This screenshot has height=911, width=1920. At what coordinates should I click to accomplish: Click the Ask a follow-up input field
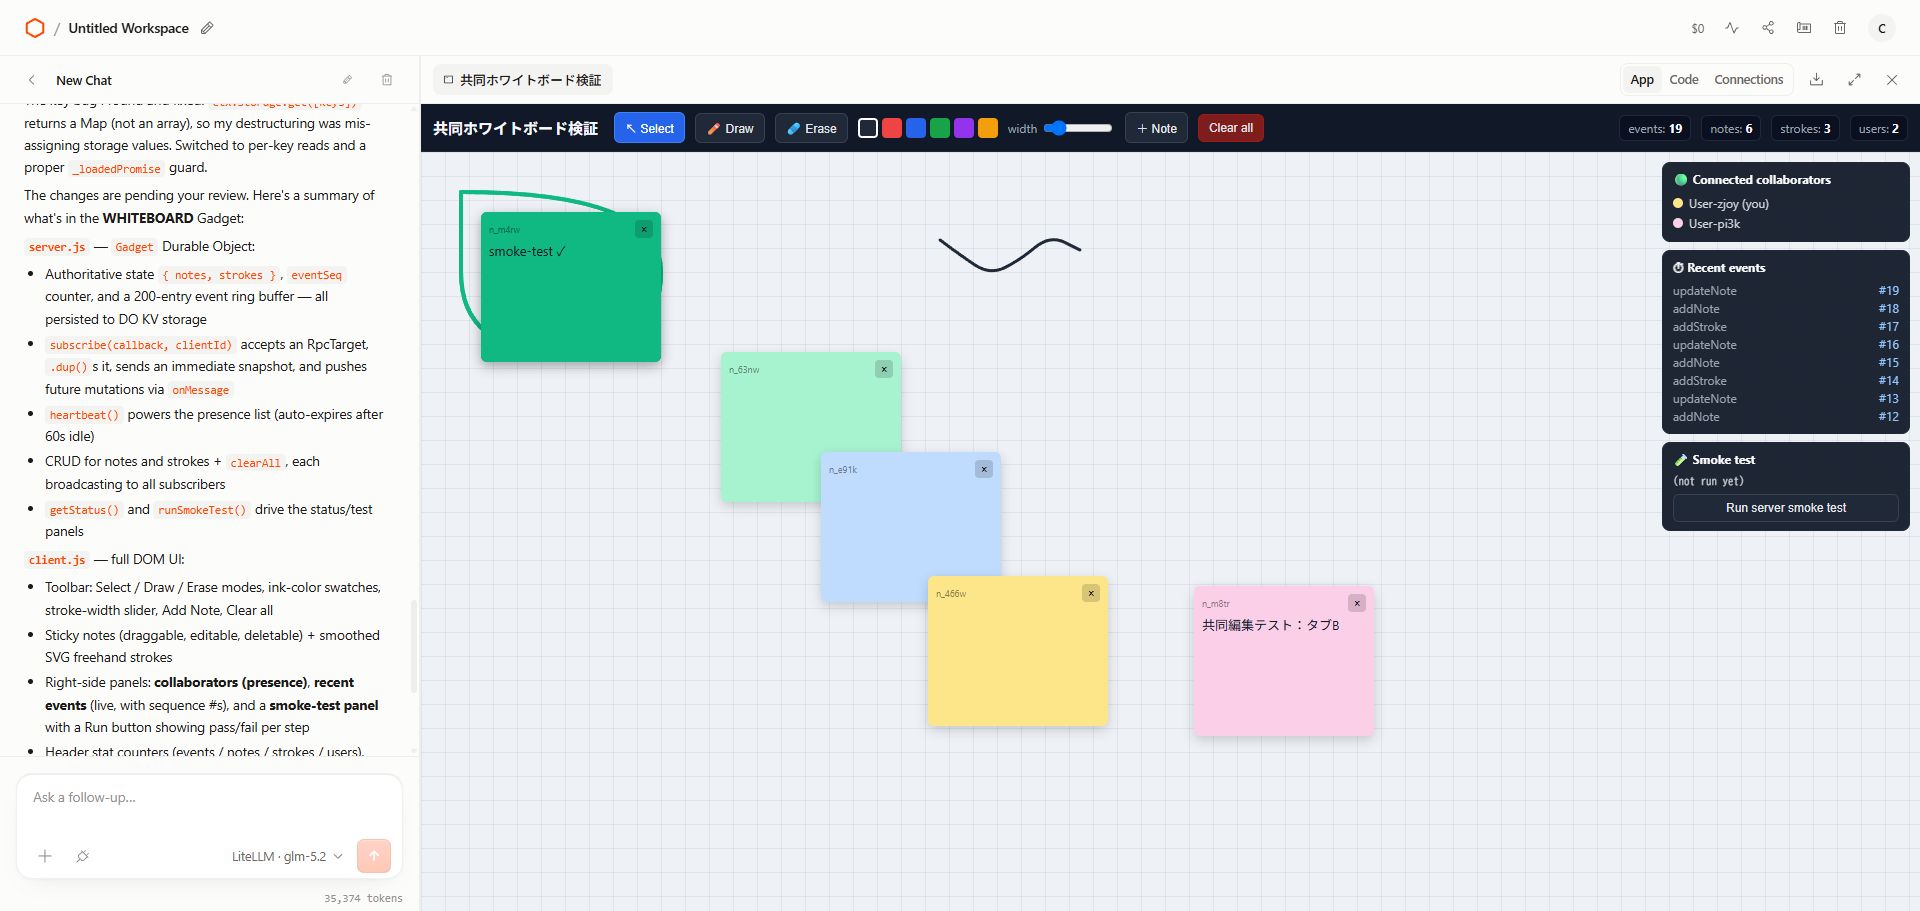(x=209, y=797)
